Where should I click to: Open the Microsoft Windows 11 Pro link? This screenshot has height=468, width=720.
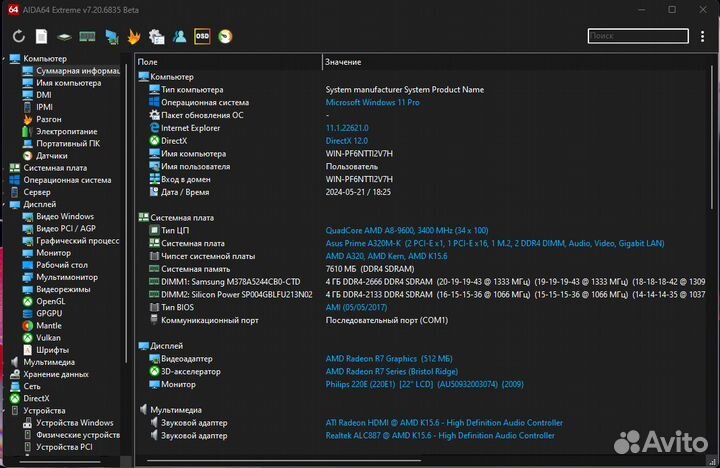click(x=372, y=102)
